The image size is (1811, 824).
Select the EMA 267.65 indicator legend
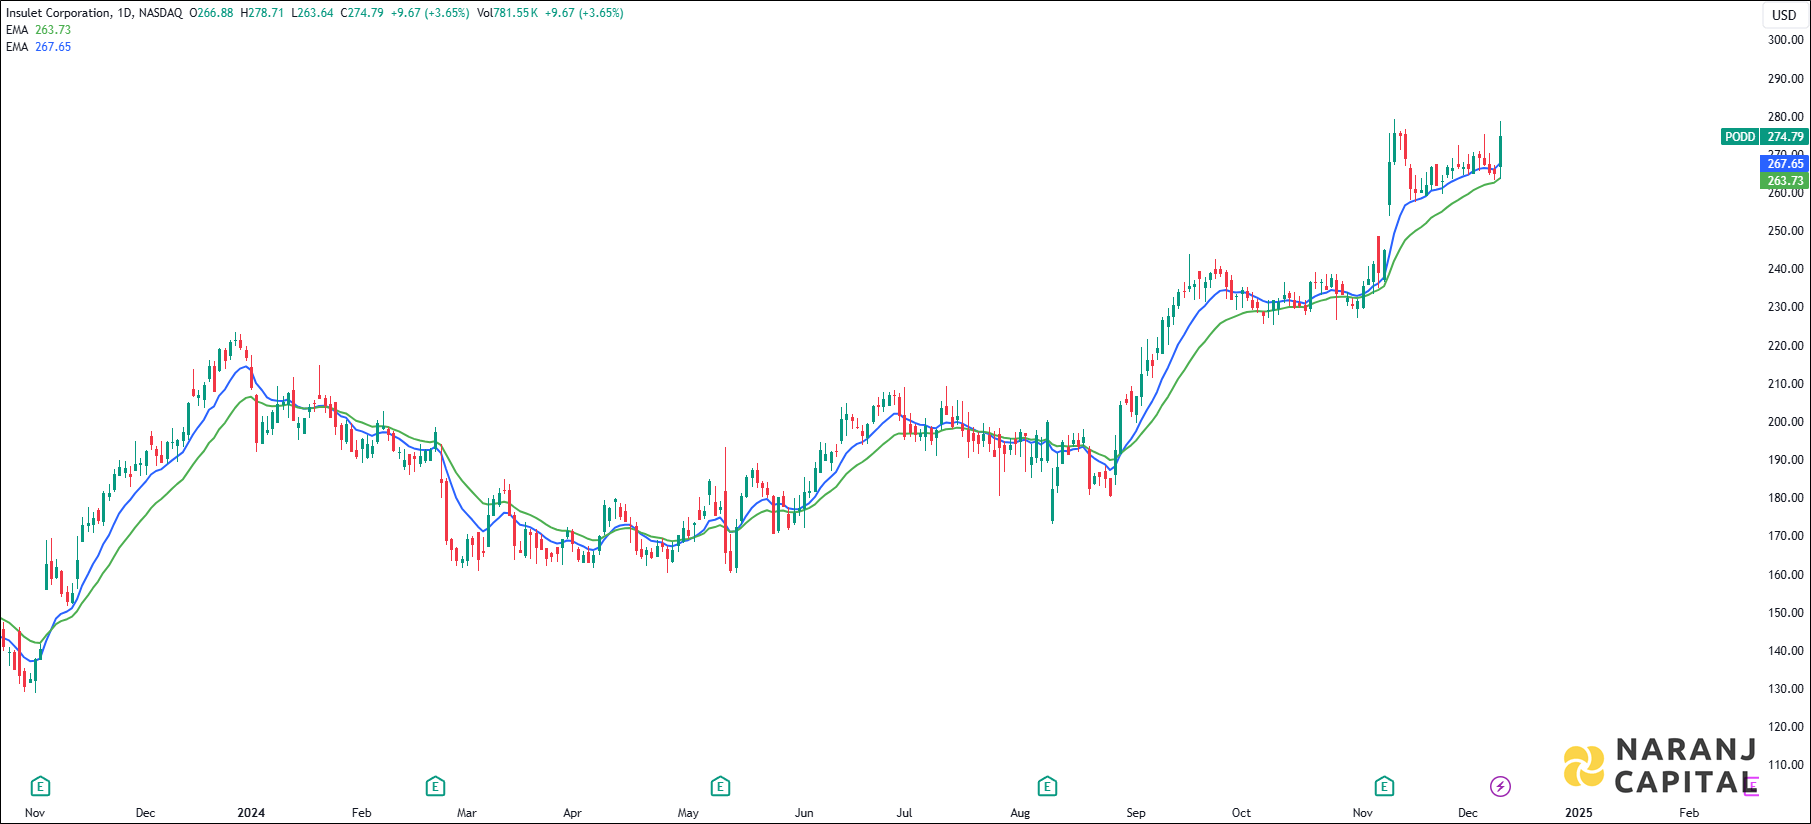coord(38,47)
